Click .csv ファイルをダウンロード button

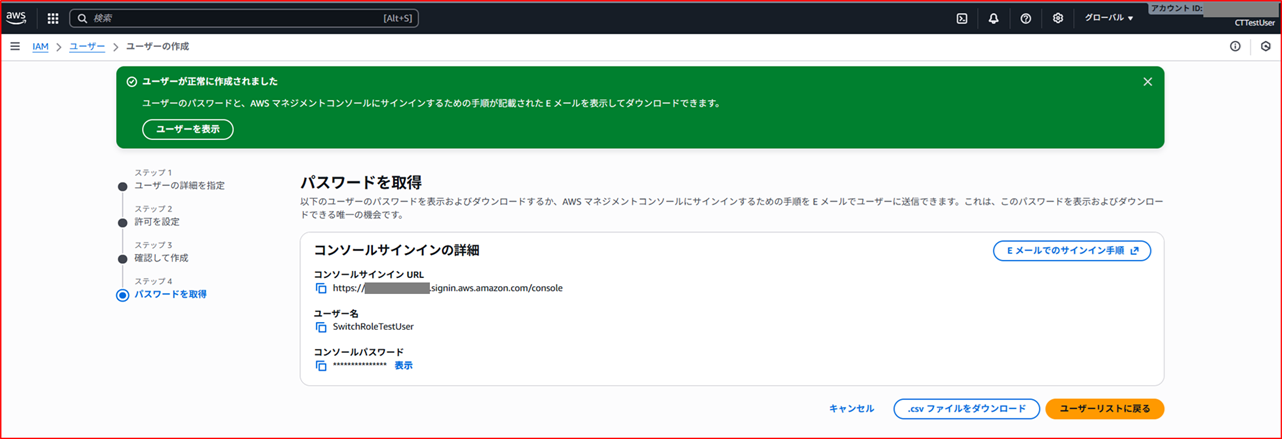pyautogui.click(x=966, y=409)
